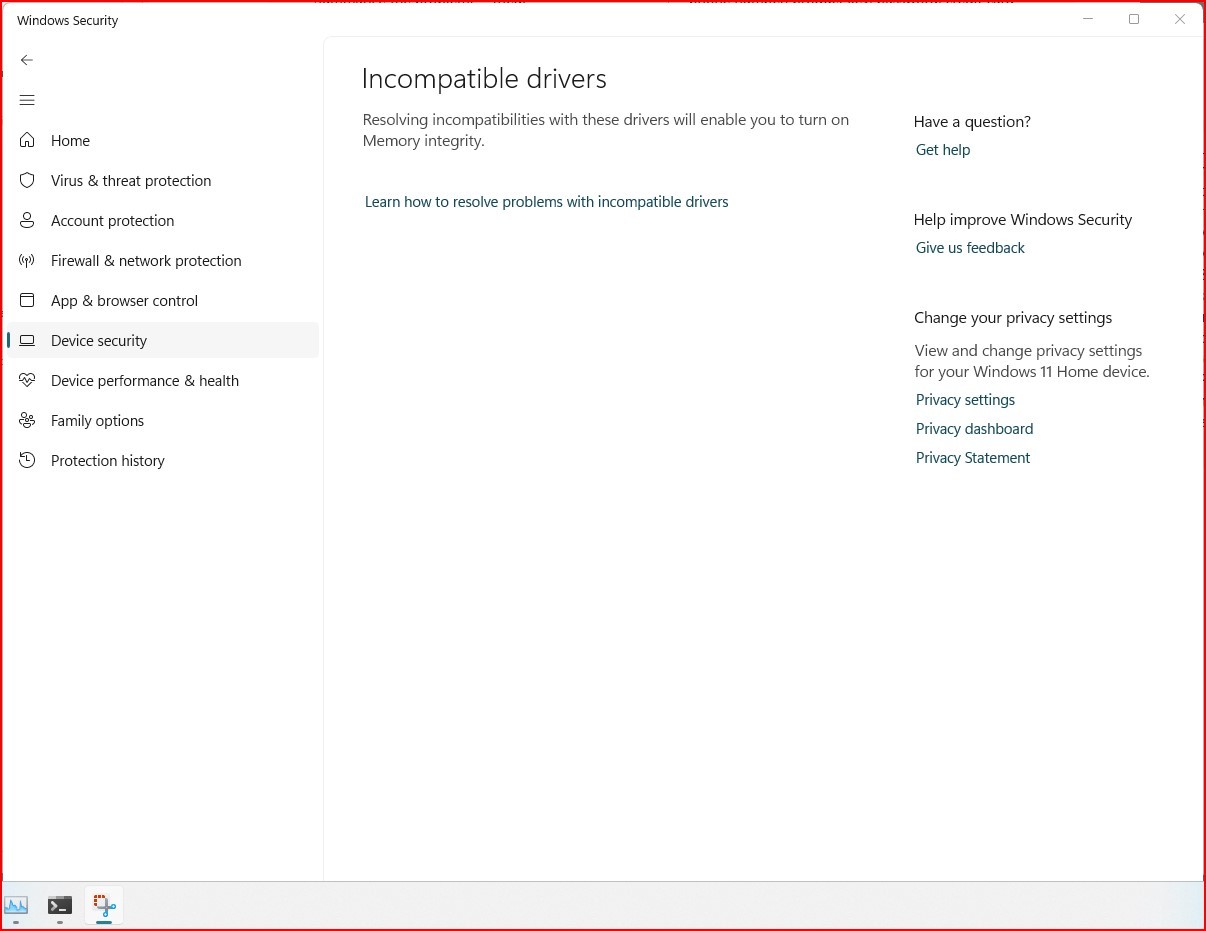Click the Device performance & health heart icon

[x=28, y=381]
